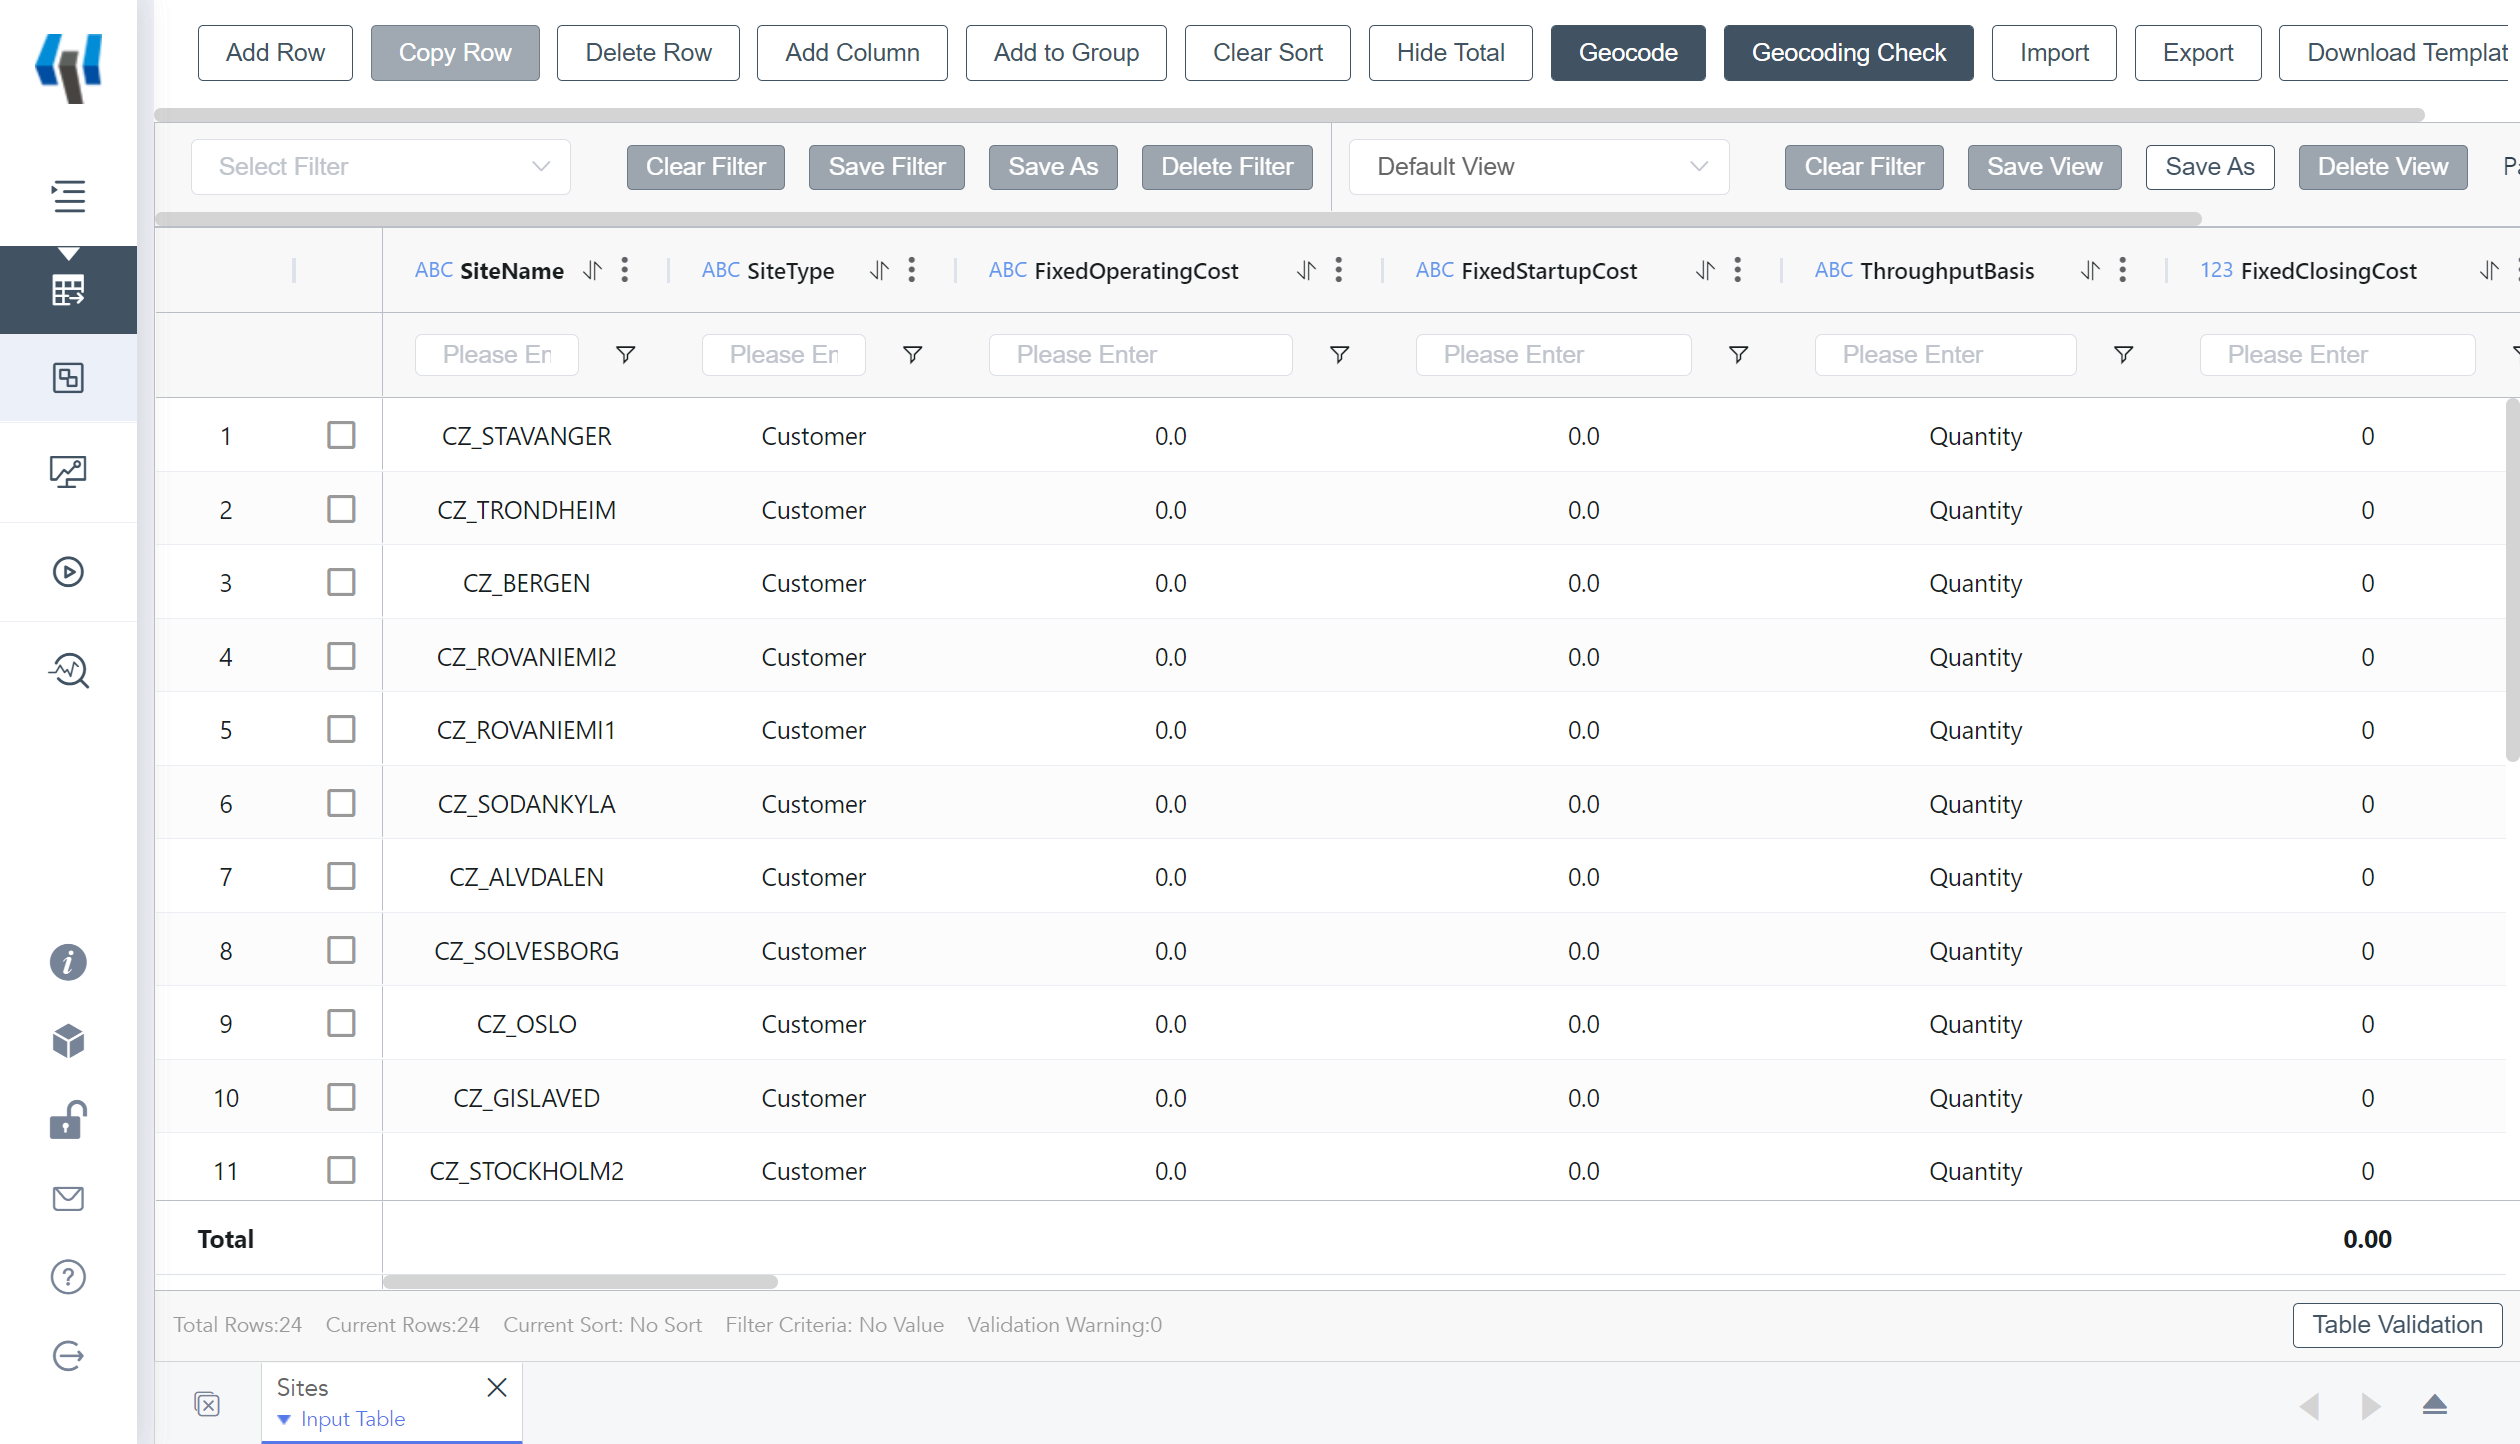Click the 3D cube icon in sidebar
Screen dimensions: 2520x1444
[68, 1041]
